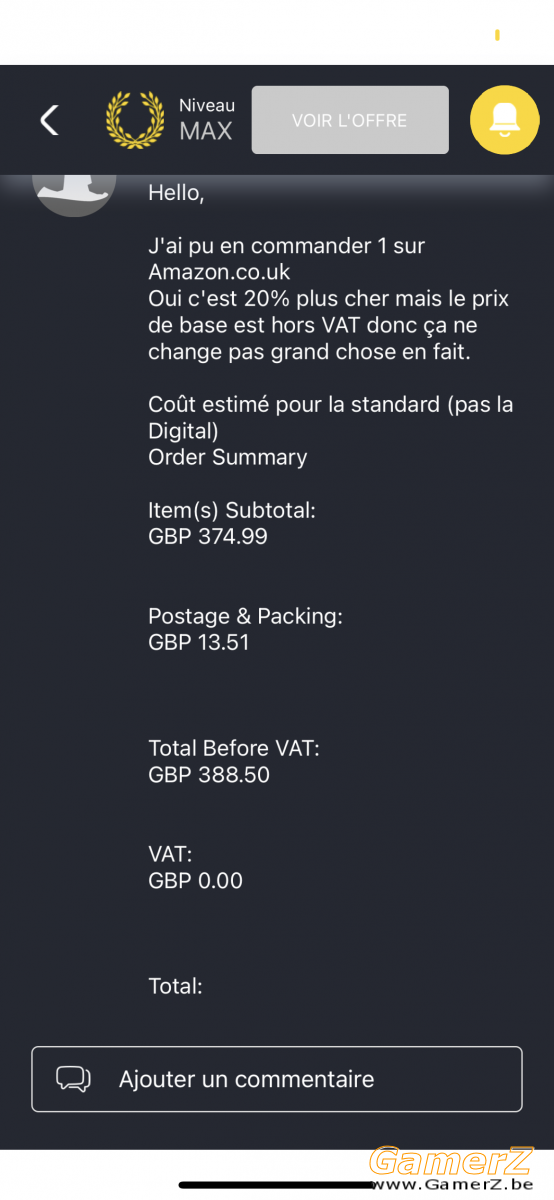
Task: Click the GamerZ watermark logo
Action: [451, 1160]
